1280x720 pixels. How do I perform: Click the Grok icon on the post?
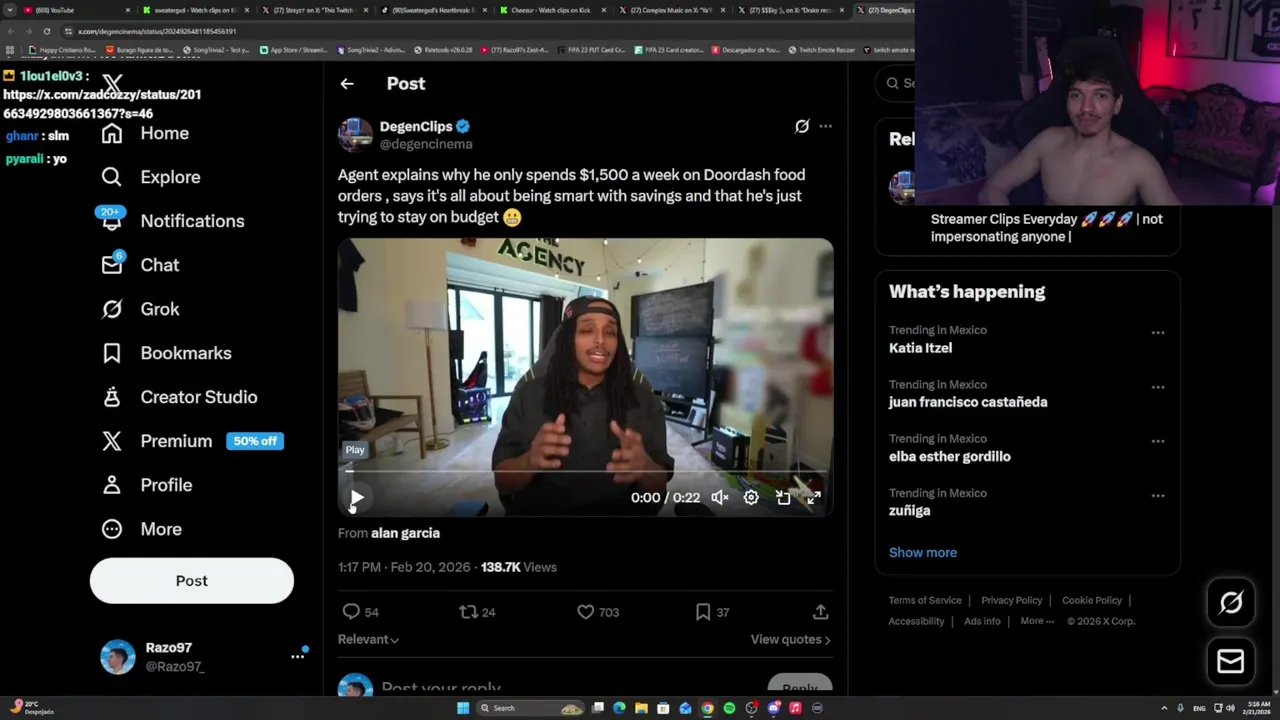801,126
